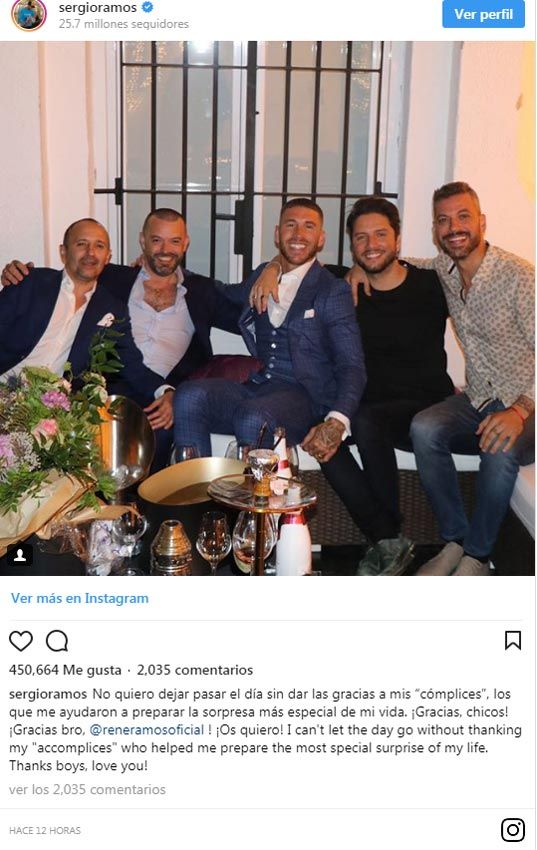The height and width of the screenshot is (850, 537).
Task: Show tagged people icon on photo
Action: pos(20,555)
